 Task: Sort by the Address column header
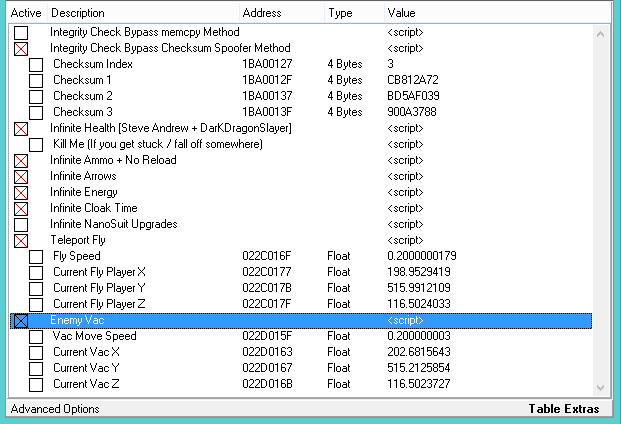[282, 13]
